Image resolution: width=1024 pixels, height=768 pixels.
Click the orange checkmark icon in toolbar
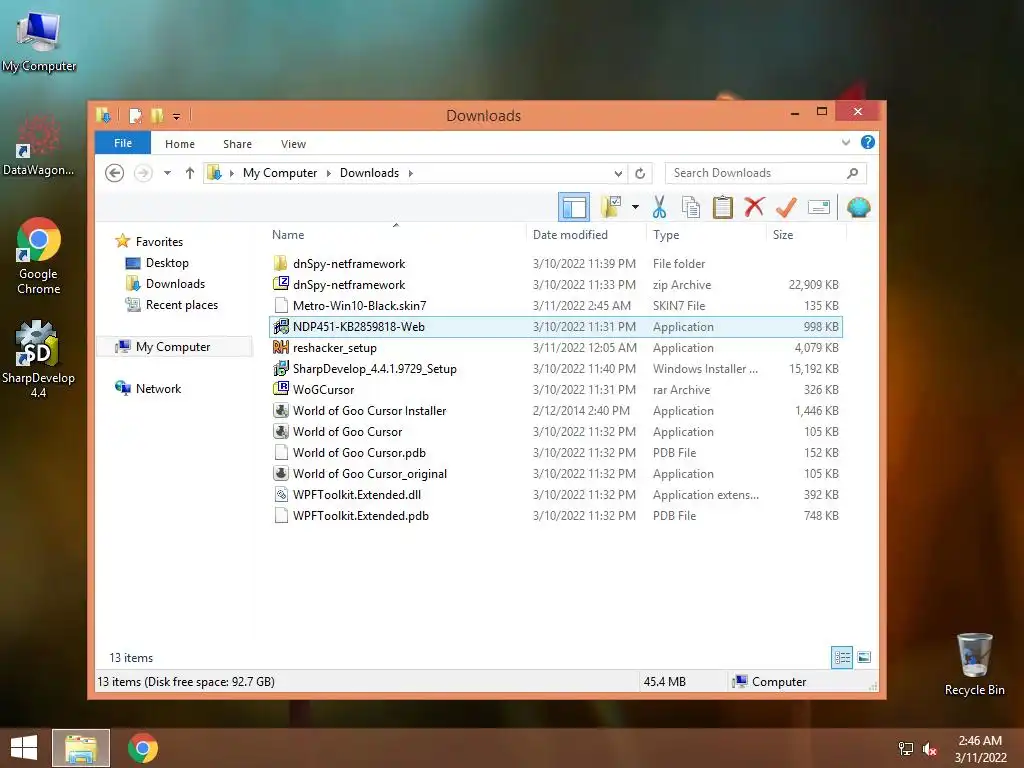tap(786, 207)
